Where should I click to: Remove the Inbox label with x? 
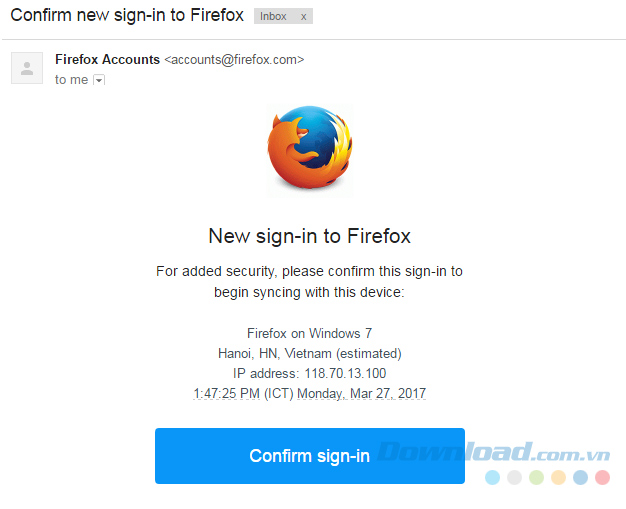tap(303, 17)
